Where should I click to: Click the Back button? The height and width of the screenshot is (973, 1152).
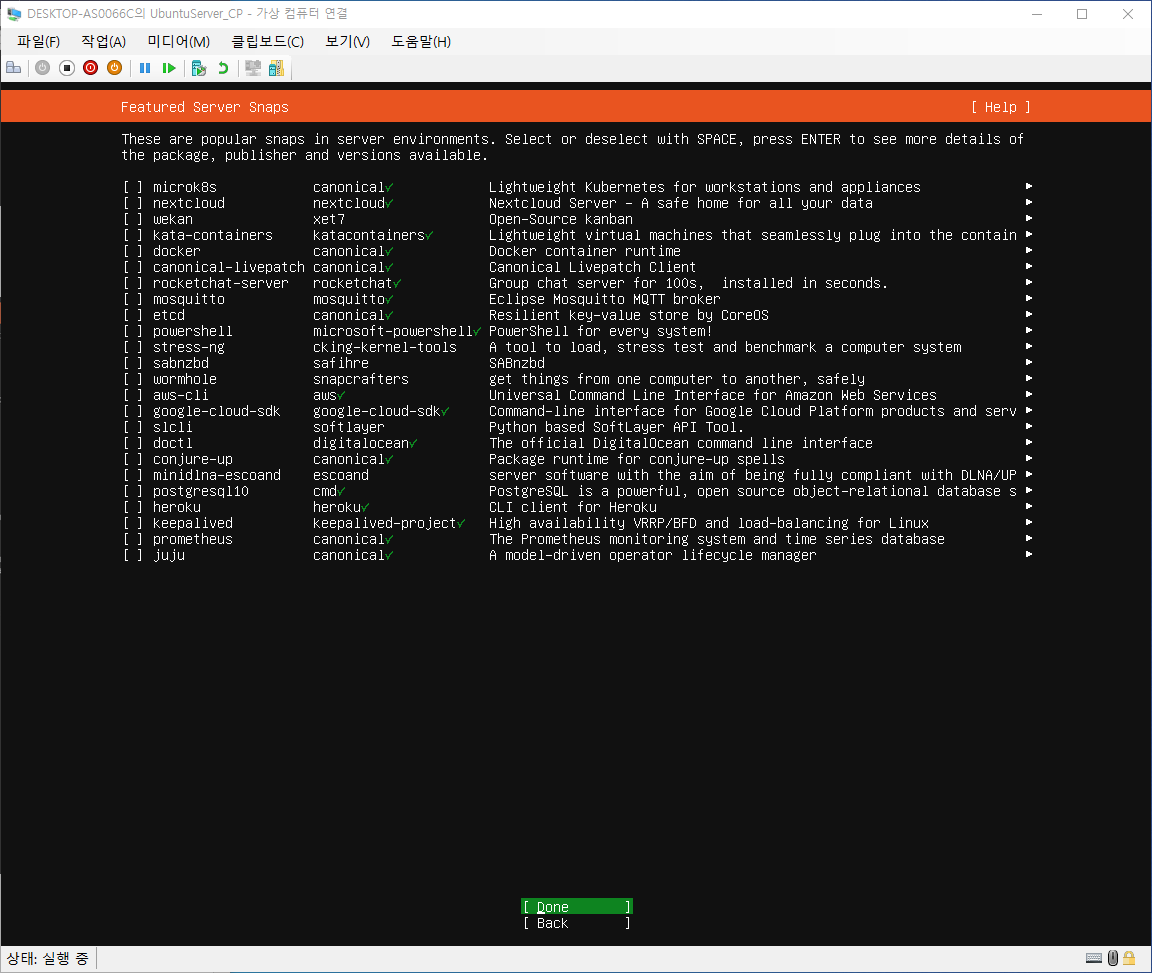tap(577, 924)
